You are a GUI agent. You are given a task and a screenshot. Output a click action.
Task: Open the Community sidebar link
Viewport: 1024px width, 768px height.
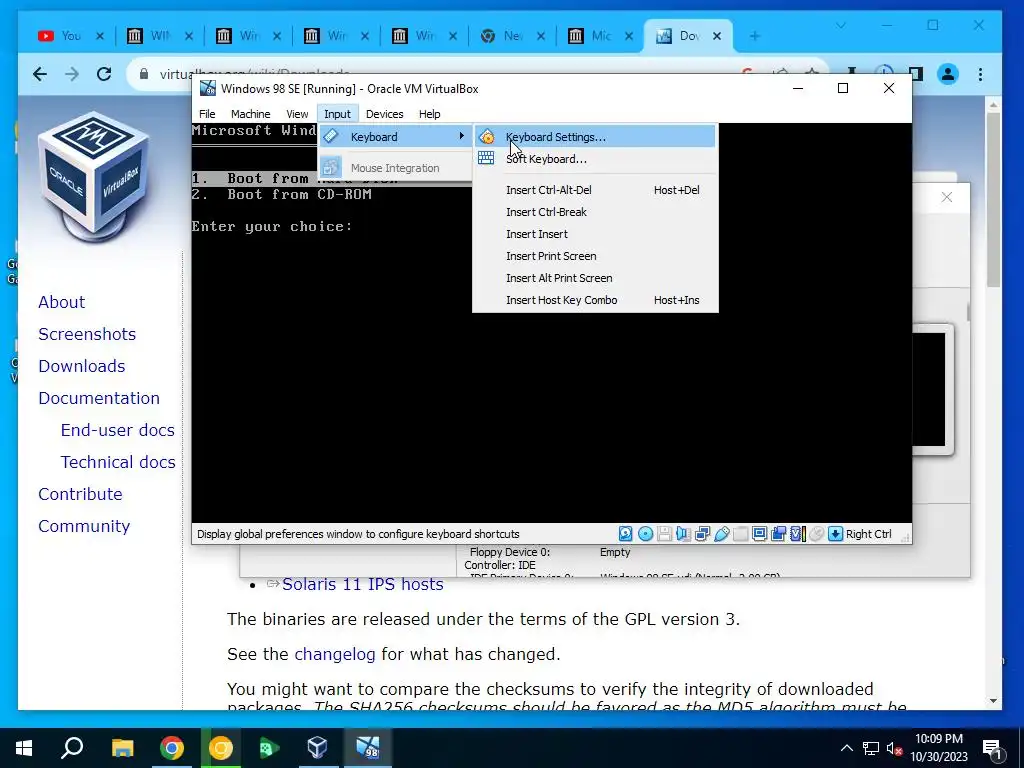click(x=84, y=526)
